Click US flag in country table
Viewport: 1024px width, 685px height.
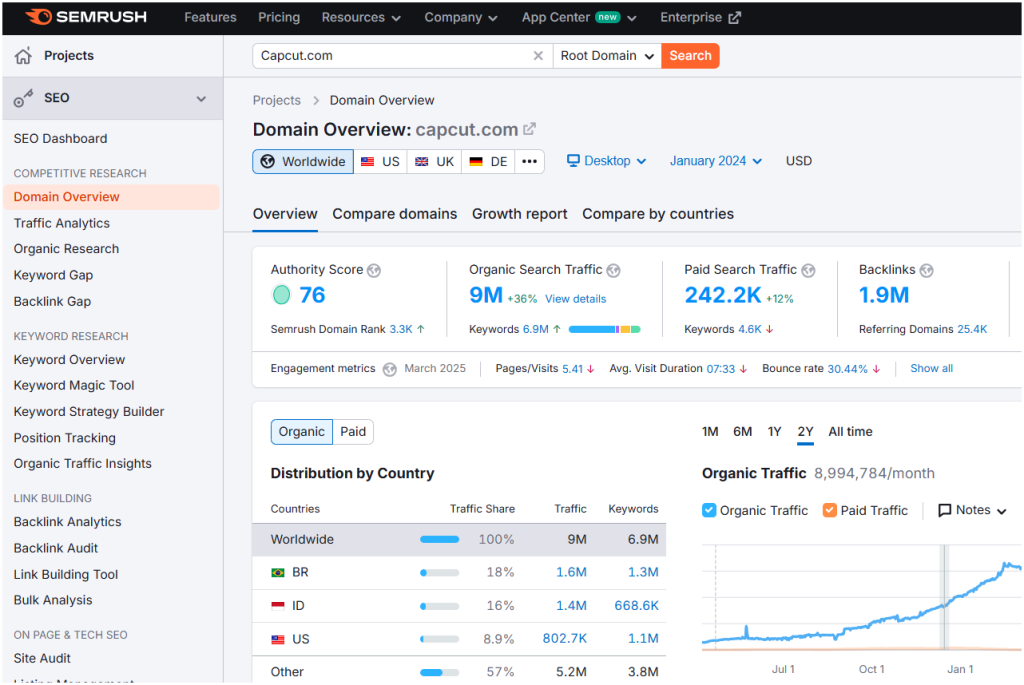(x=278, y=639)
